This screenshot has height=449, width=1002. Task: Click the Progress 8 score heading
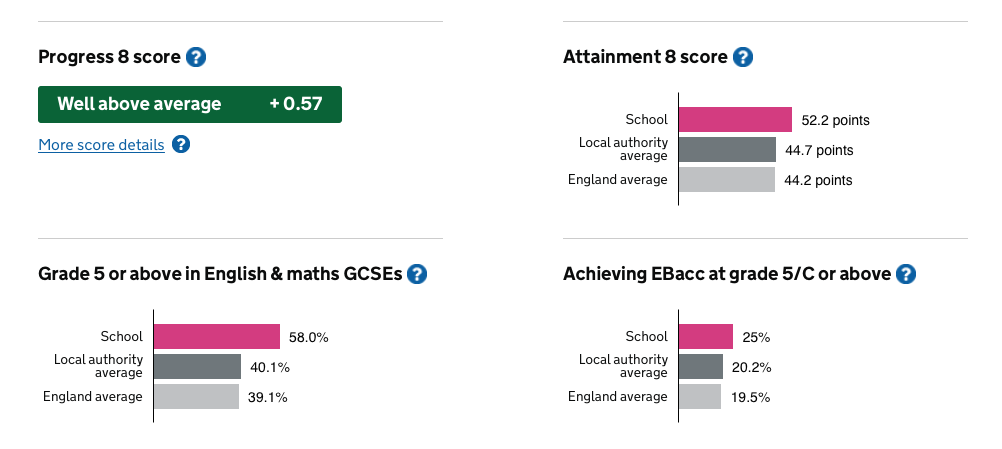[x=109, y=57]
